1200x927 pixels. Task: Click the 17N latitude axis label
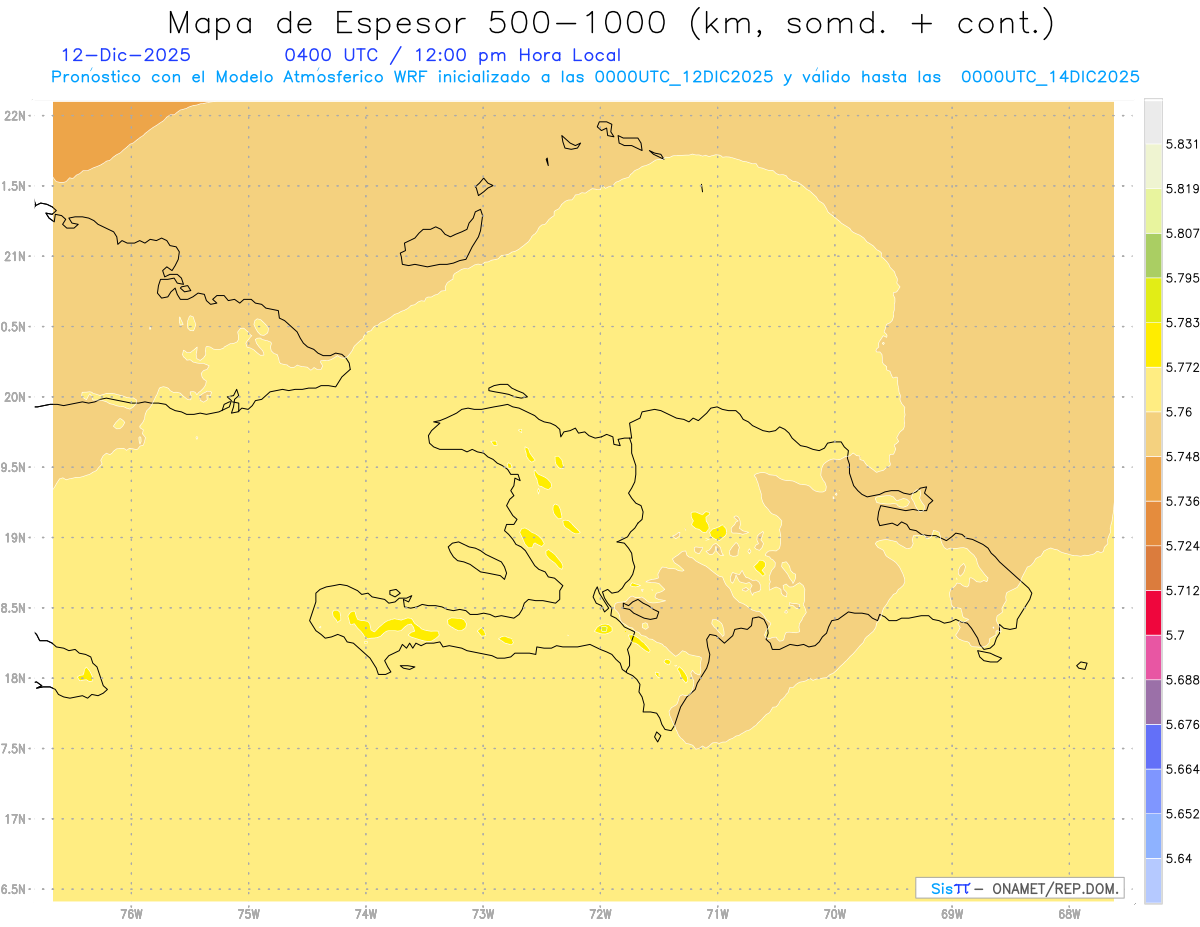point(15,819)
